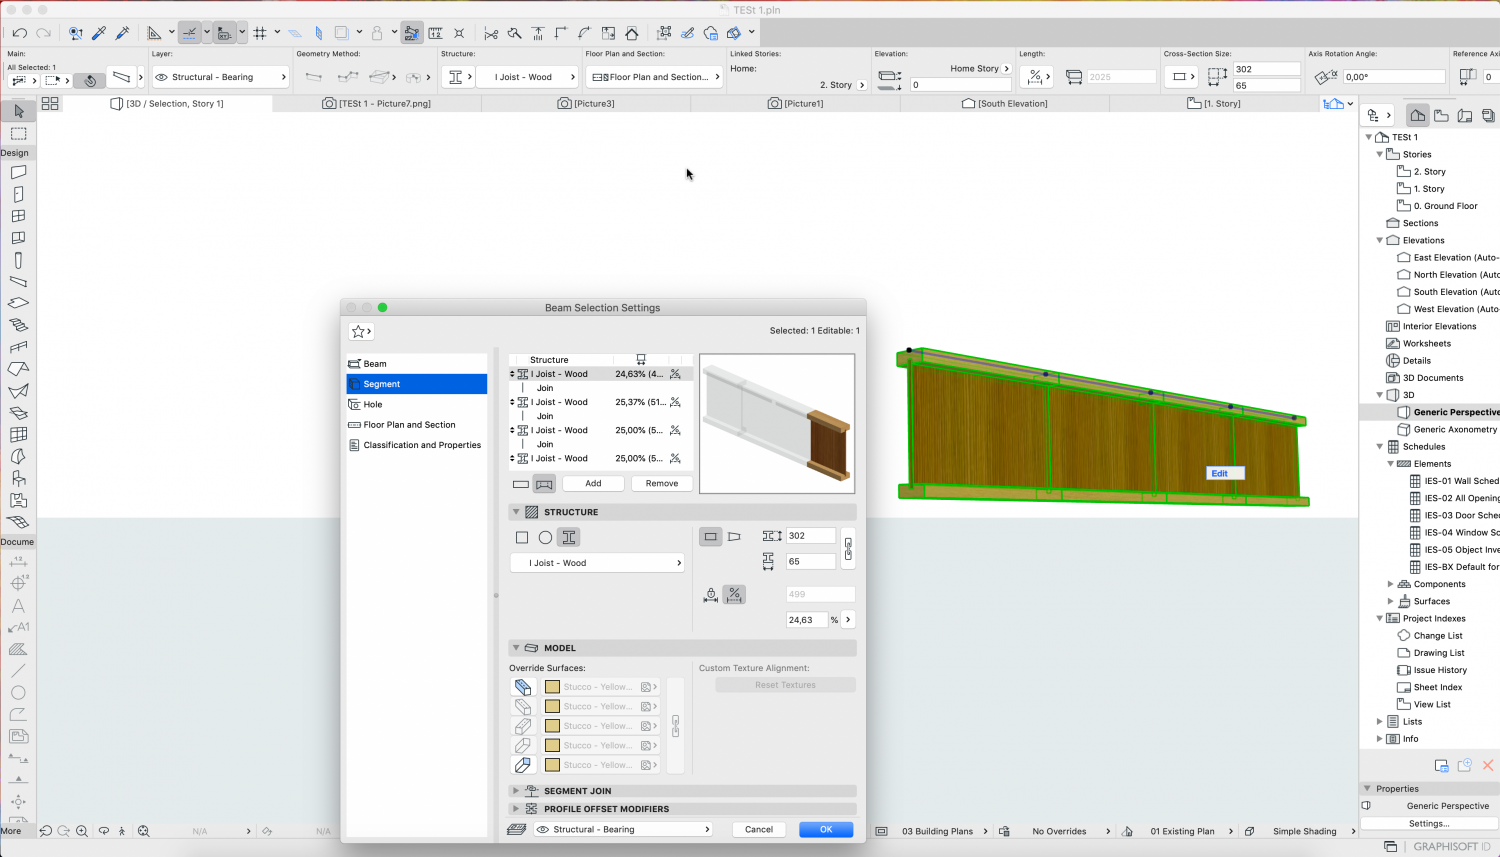1500x857 pixels.
Task: Collapse the Elevations tree in the Navigator
Action: click(x=1380, y=240)
